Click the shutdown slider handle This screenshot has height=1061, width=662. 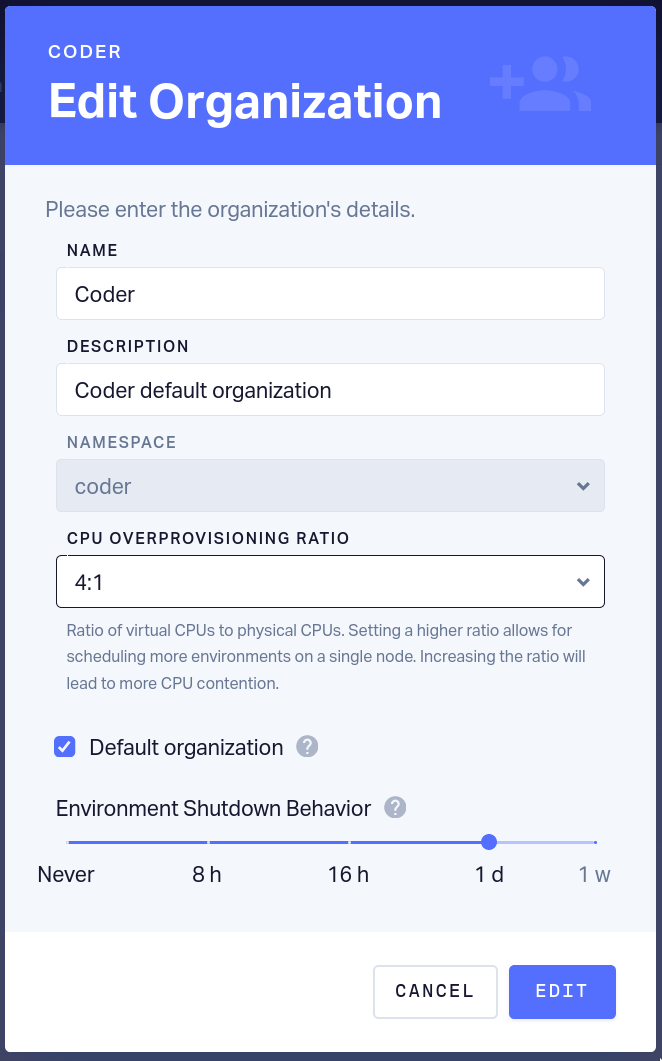point(489,842)
